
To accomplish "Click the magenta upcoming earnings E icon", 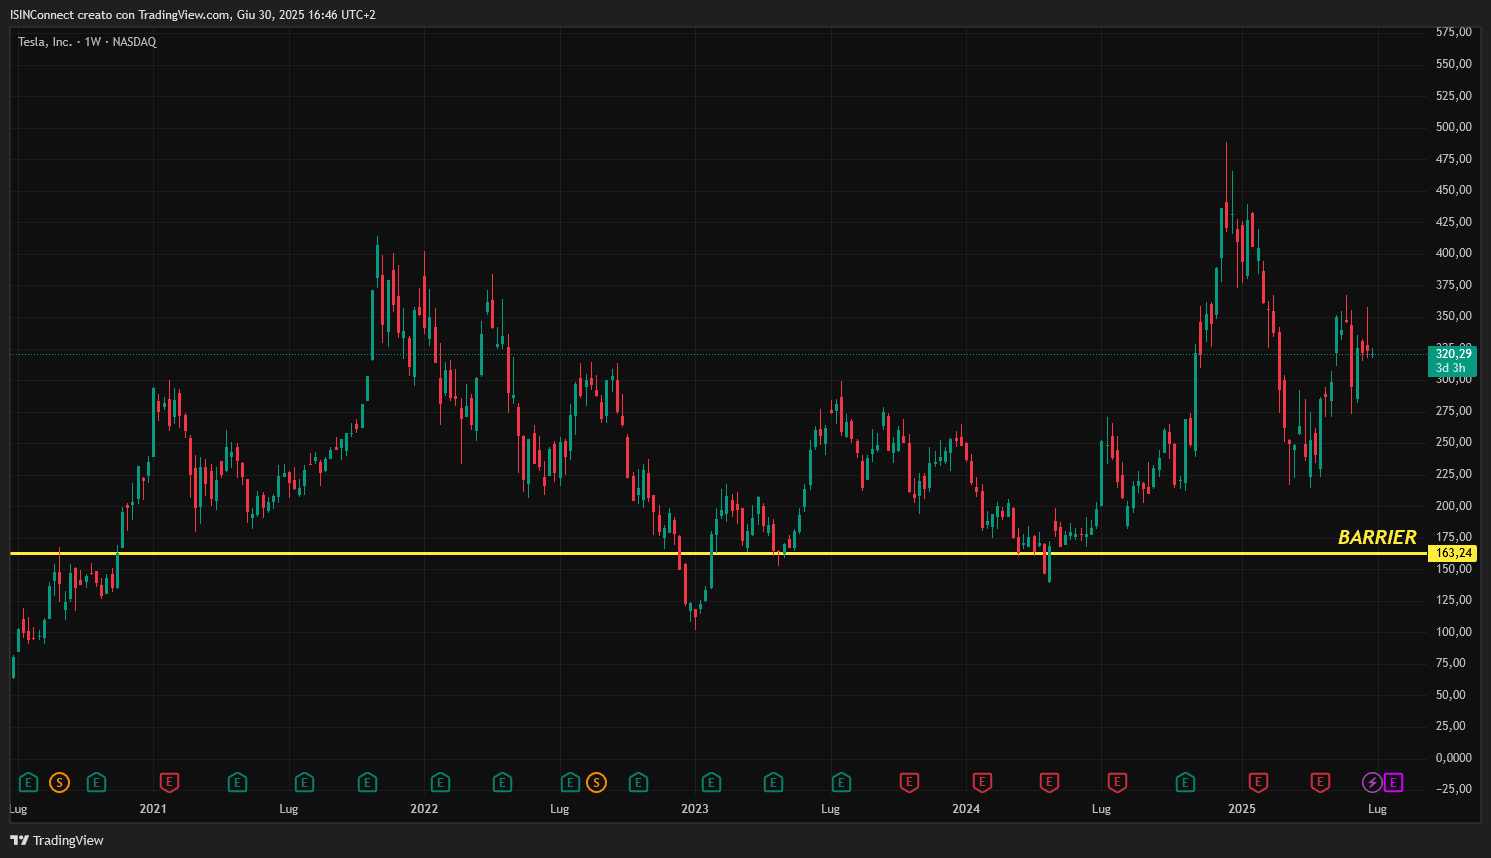I will coord(1393,782).
